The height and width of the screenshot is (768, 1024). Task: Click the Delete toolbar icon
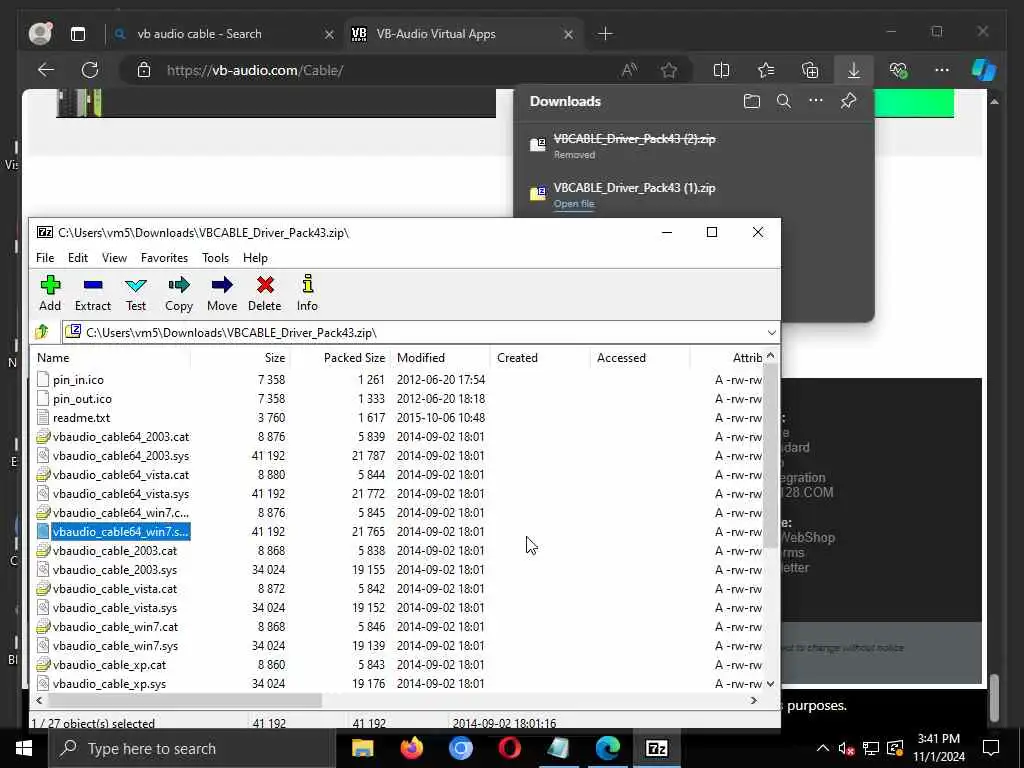(264, 293)
